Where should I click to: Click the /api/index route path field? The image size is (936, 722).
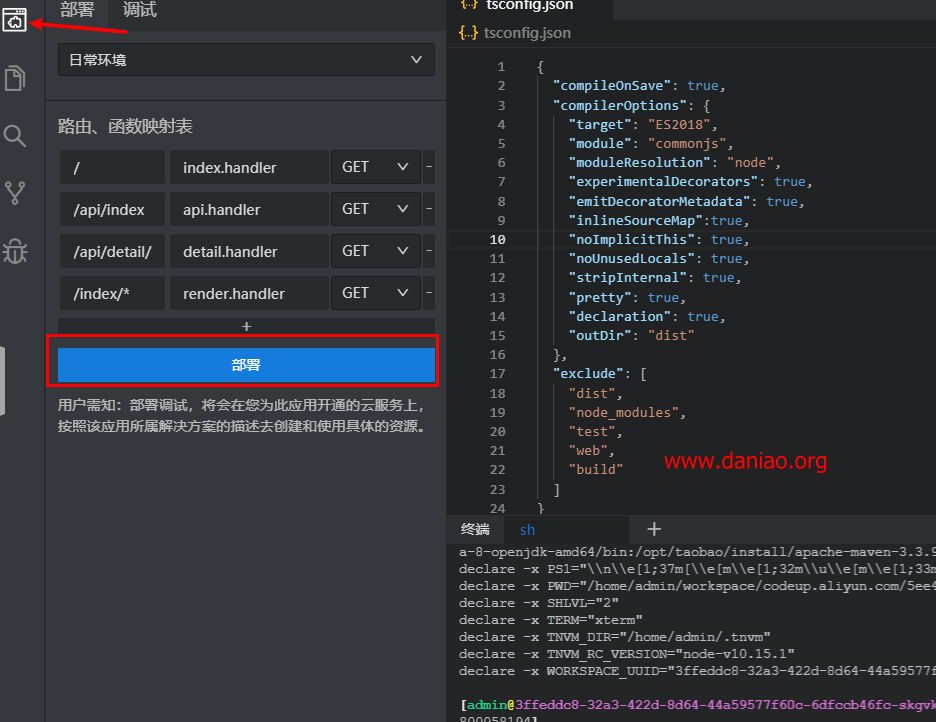click(x=111, y=209)
